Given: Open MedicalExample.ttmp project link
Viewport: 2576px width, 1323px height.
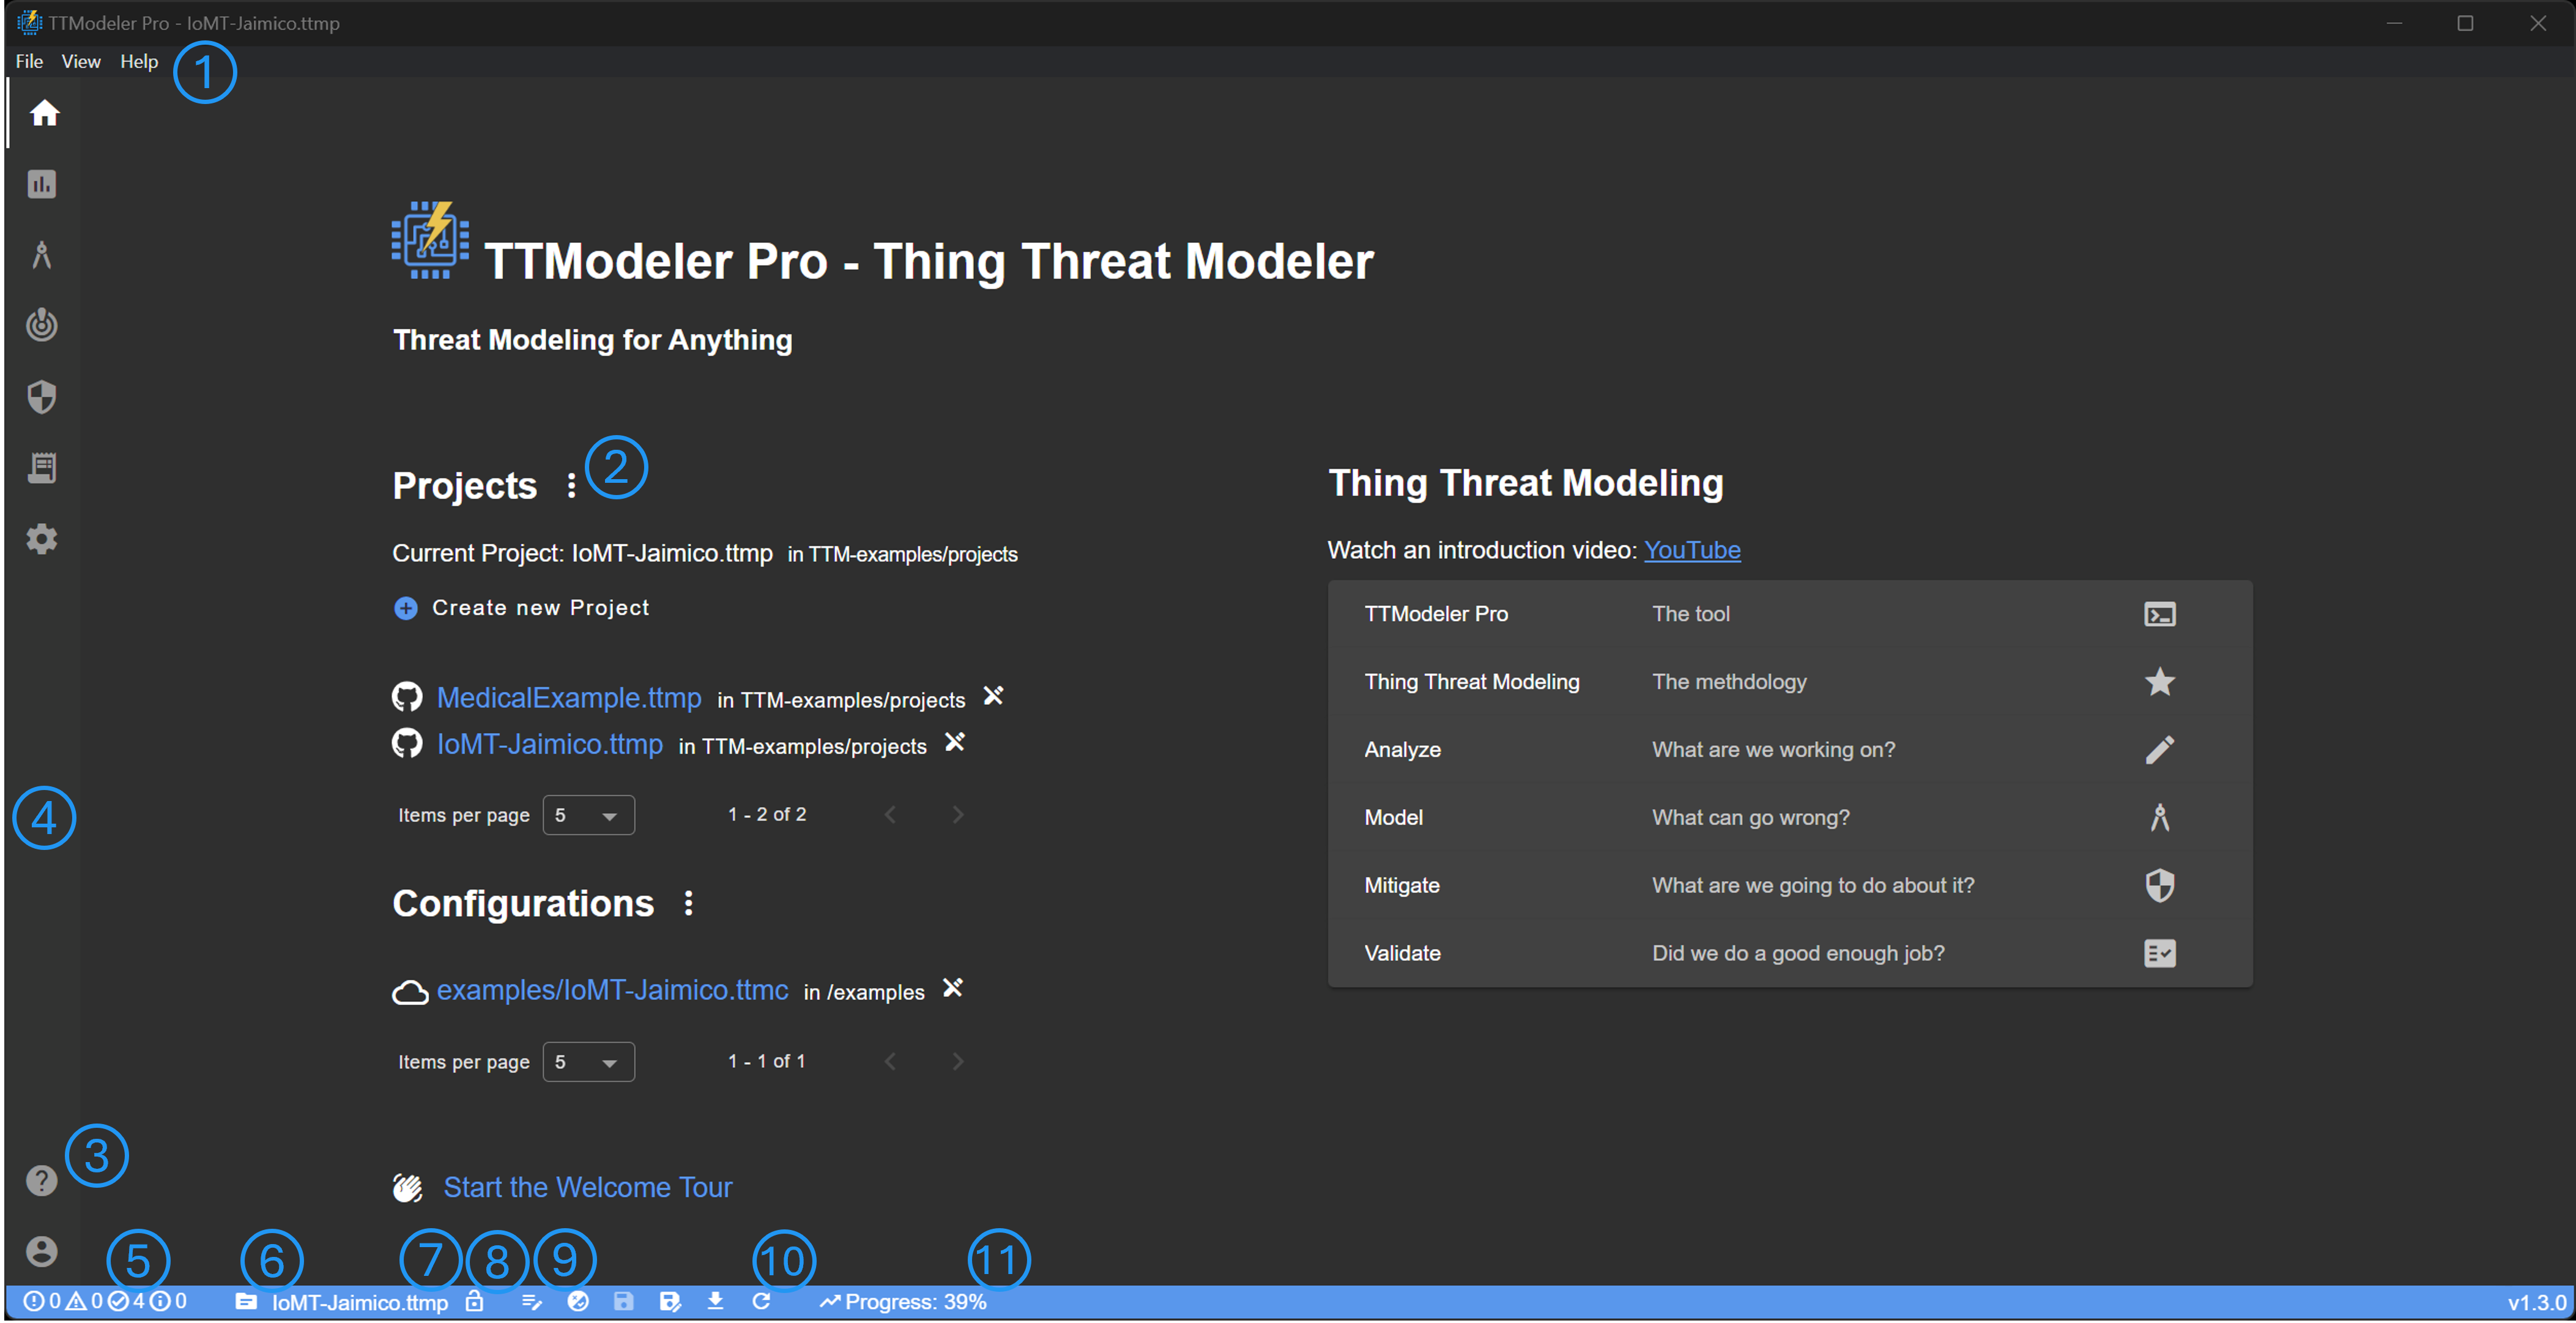Looking at the screenshot, I should point(569,698).
